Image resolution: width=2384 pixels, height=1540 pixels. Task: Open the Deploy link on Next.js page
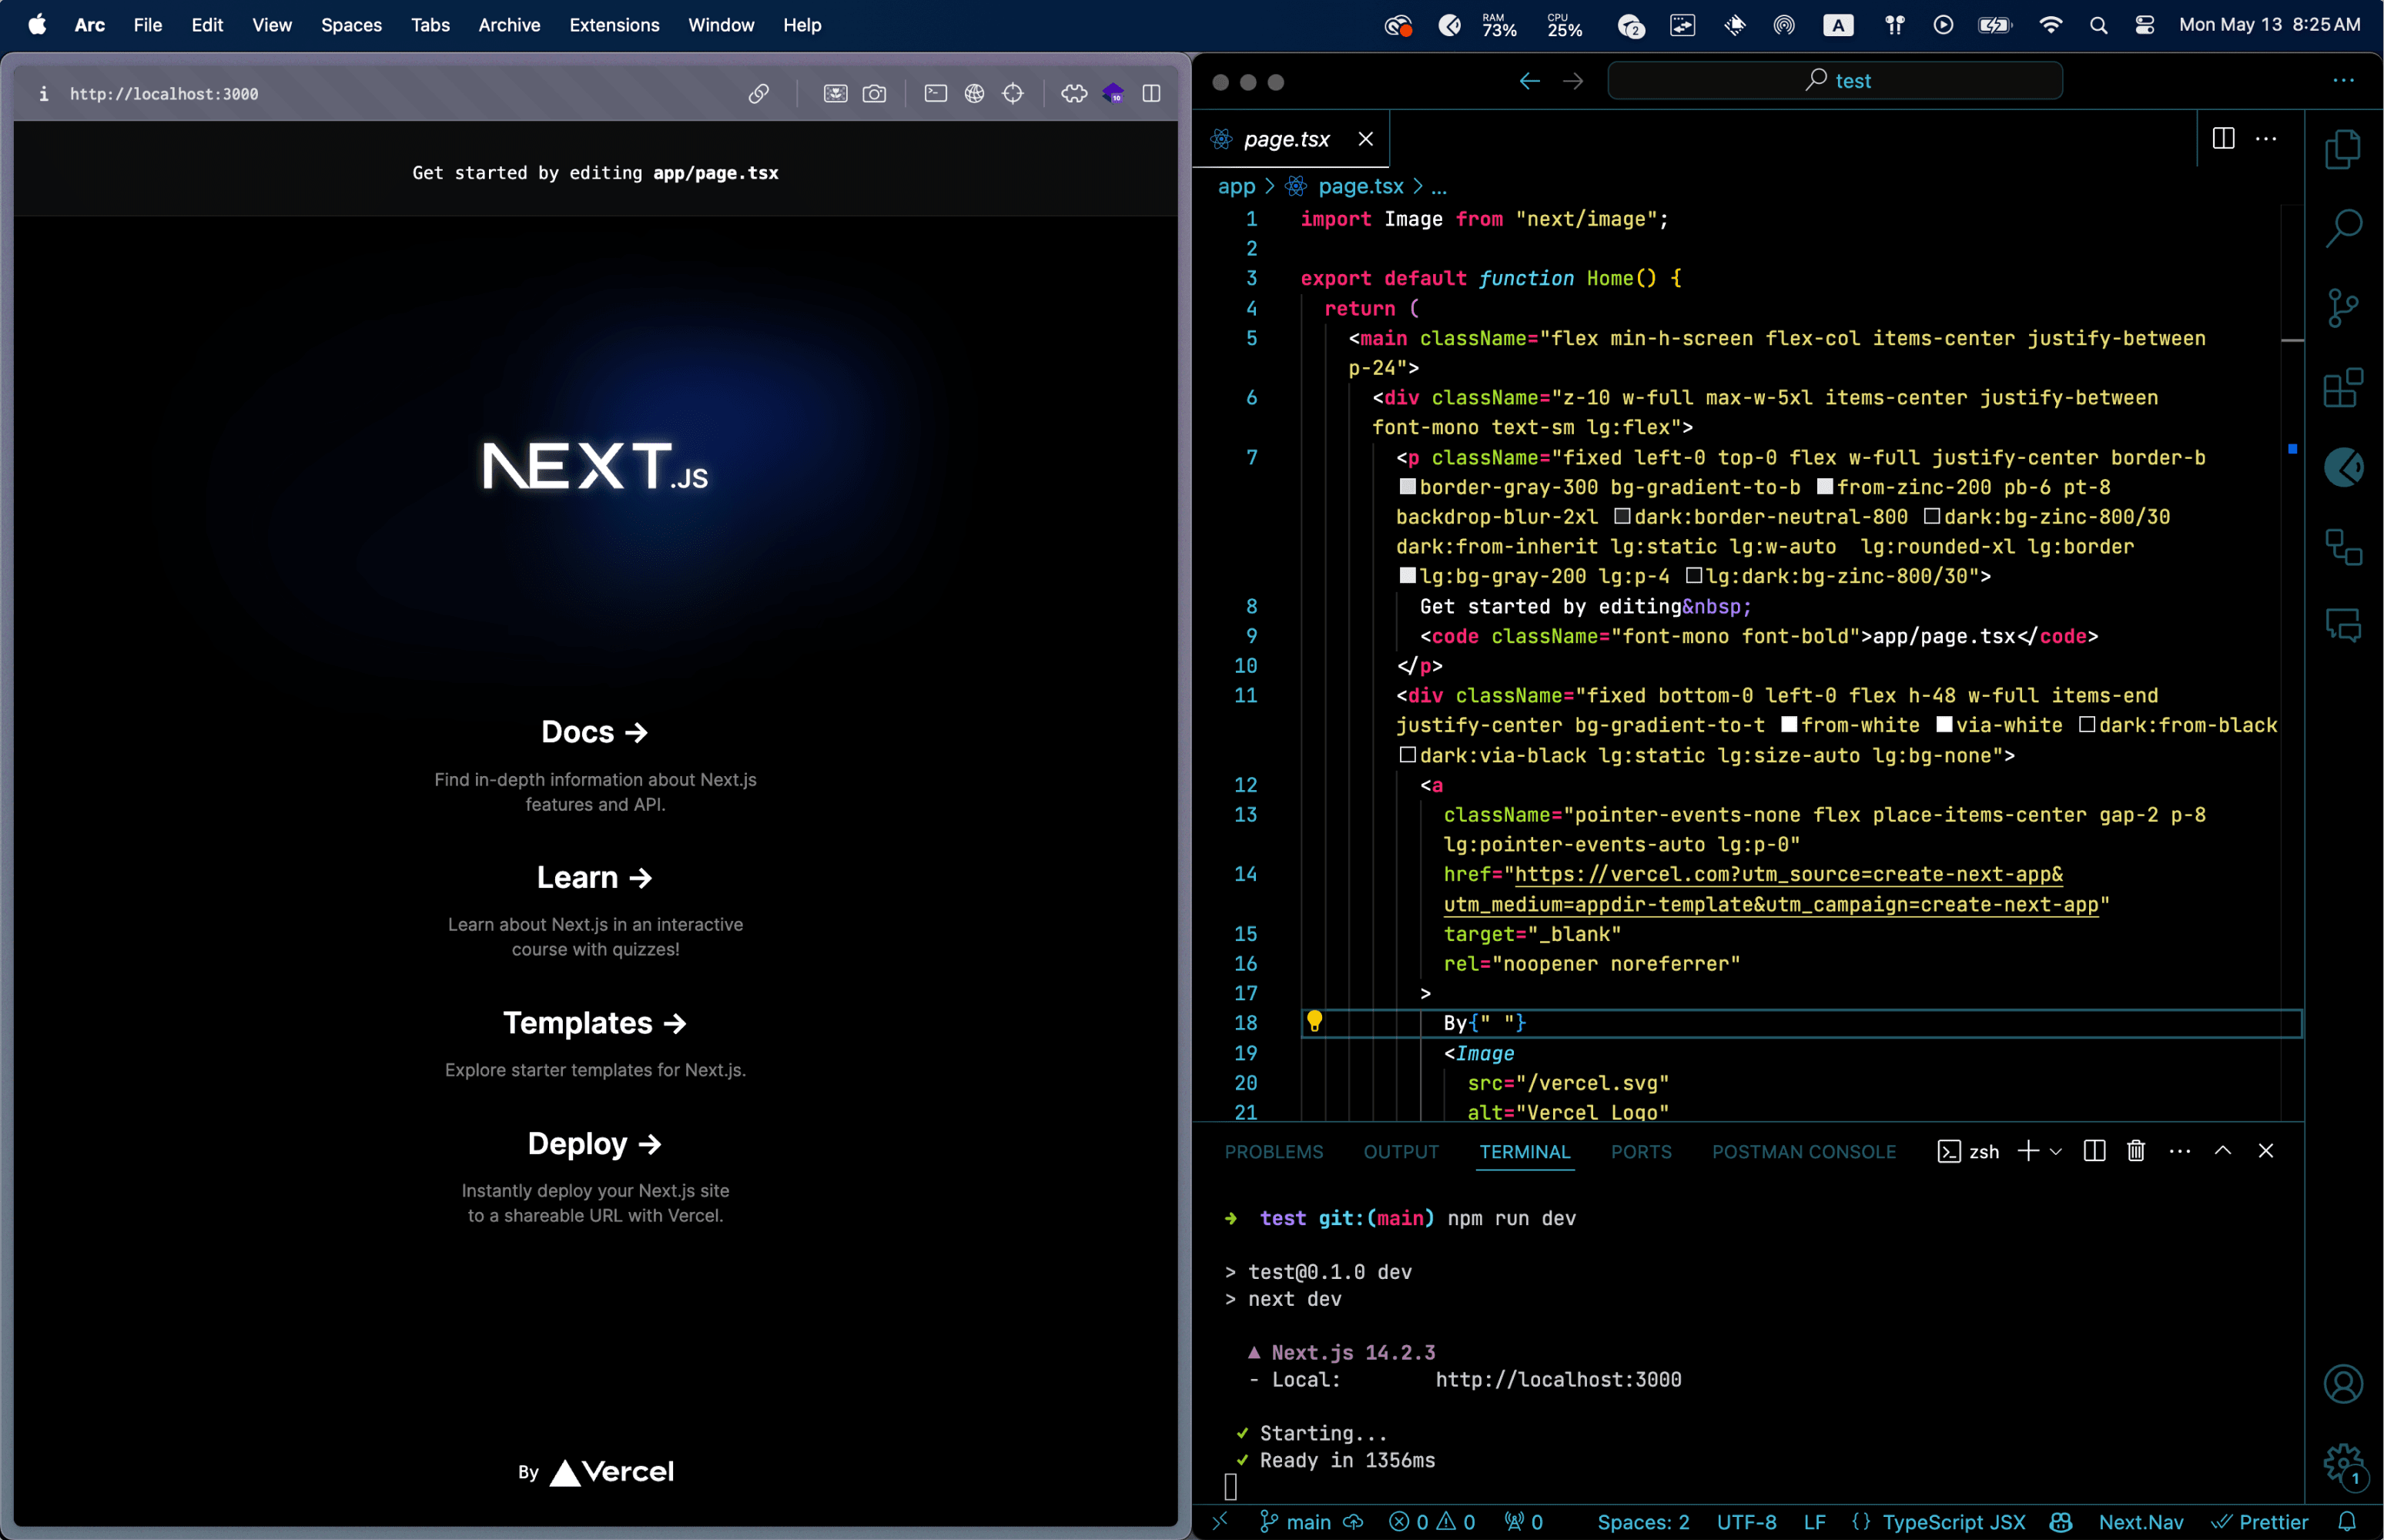pos(595,1143)
